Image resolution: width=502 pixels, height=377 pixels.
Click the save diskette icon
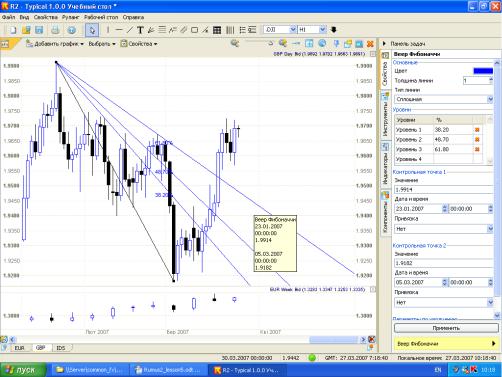(x=39, y=30)
